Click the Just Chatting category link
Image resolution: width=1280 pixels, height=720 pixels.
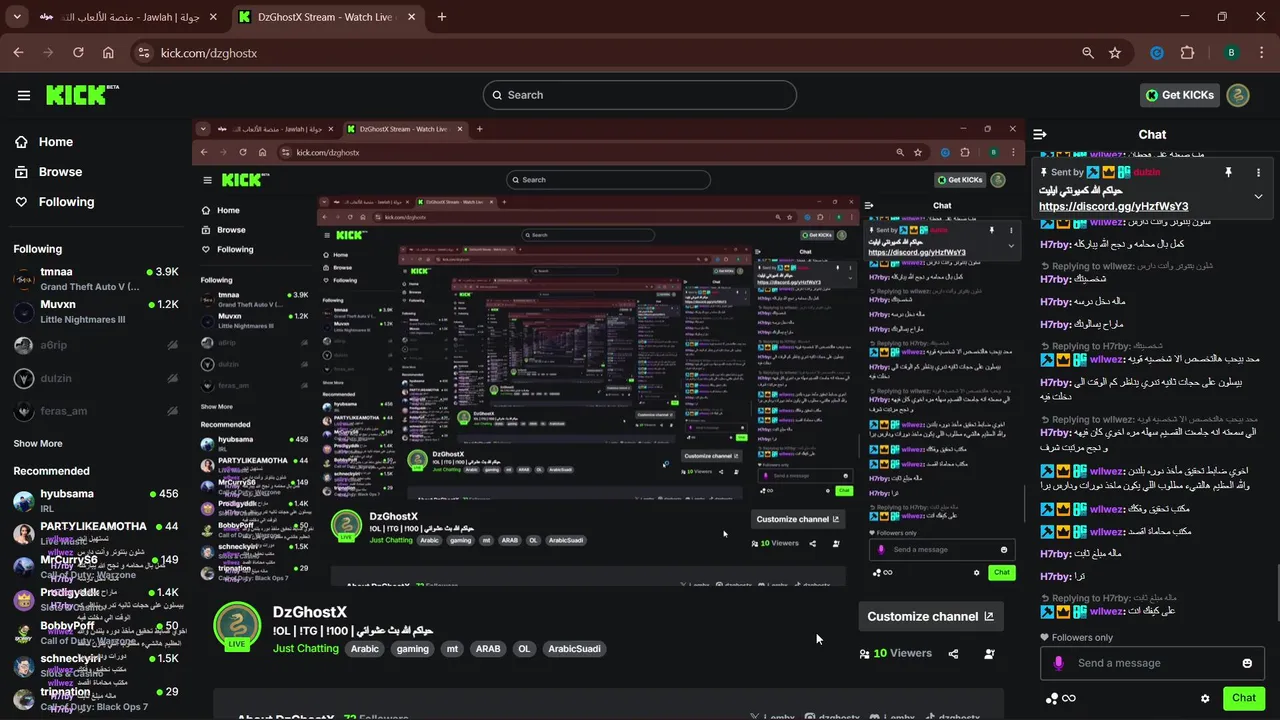point(306,649)
